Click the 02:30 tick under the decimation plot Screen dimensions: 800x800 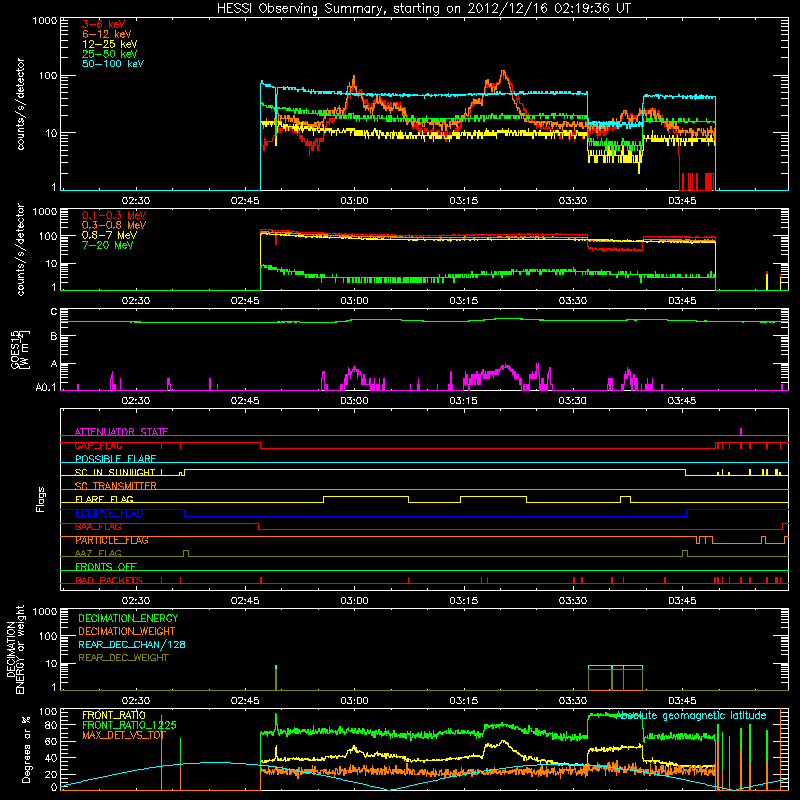[x=136, y=701]
